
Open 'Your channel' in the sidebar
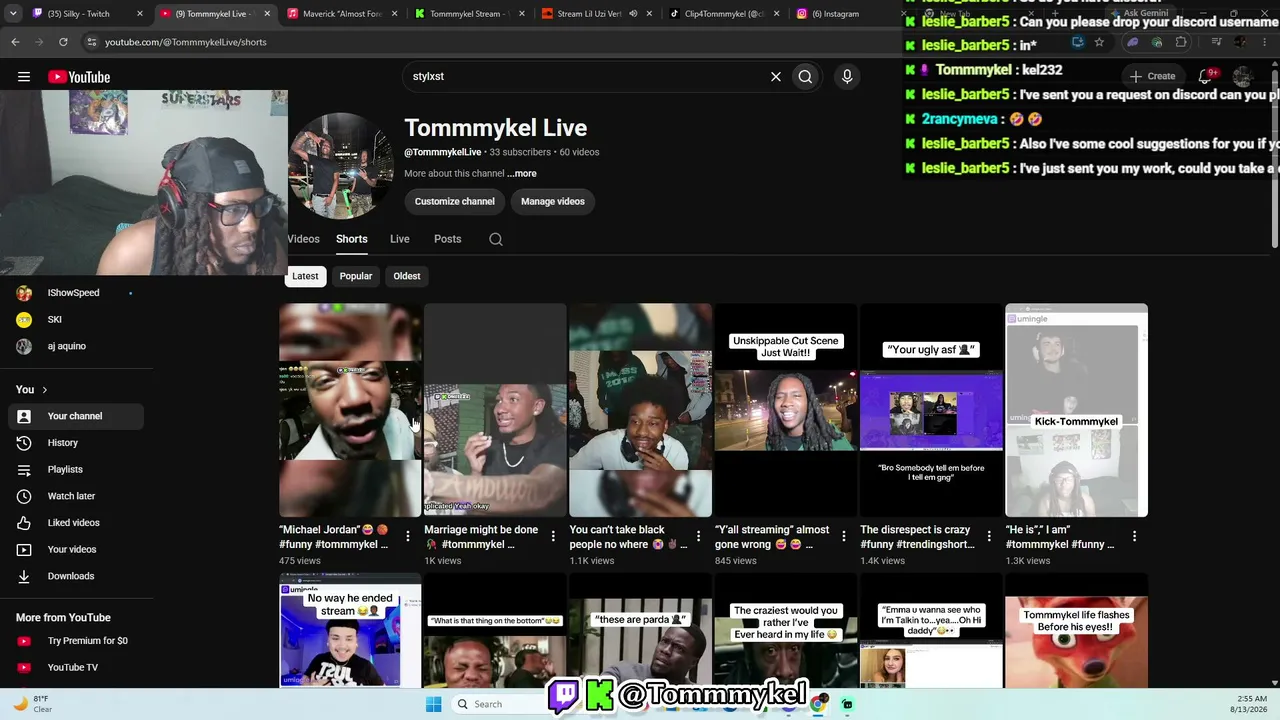coord(76,416)
